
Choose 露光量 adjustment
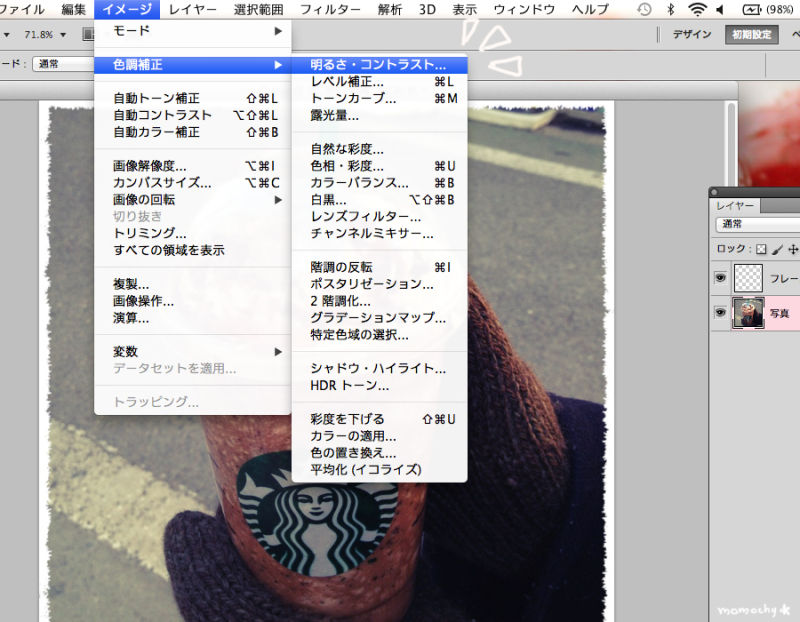(379, 115)
